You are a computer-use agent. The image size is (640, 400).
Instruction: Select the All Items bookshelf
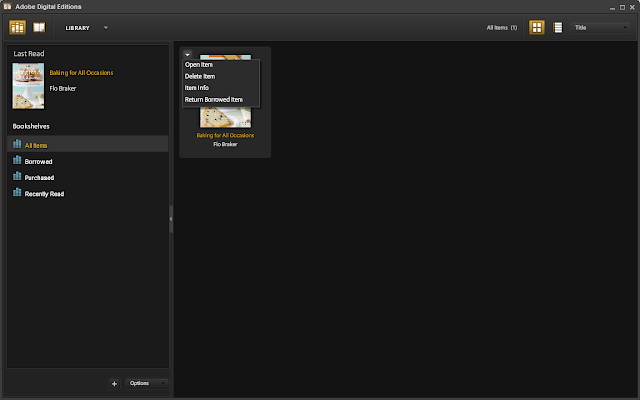coord(88,144)
